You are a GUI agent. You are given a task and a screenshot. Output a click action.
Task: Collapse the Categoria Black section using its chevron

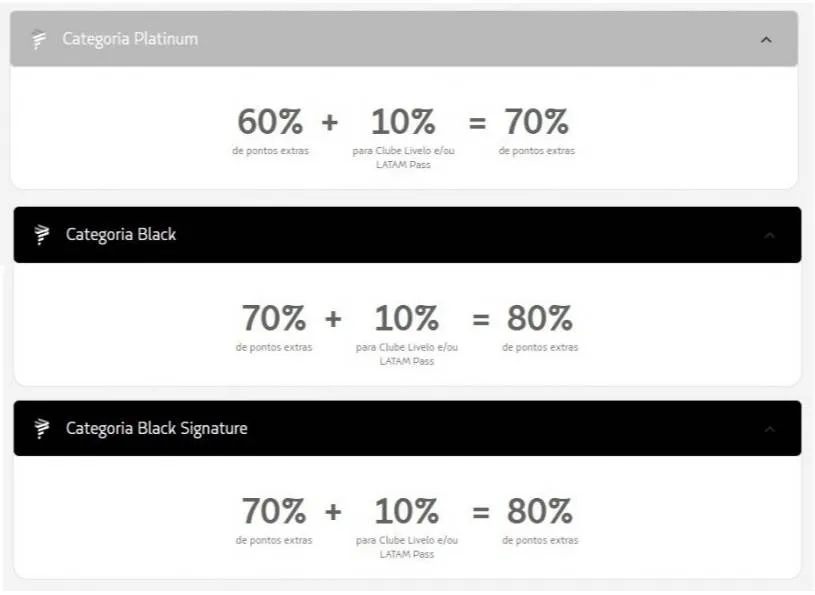[x=769, y=235]
